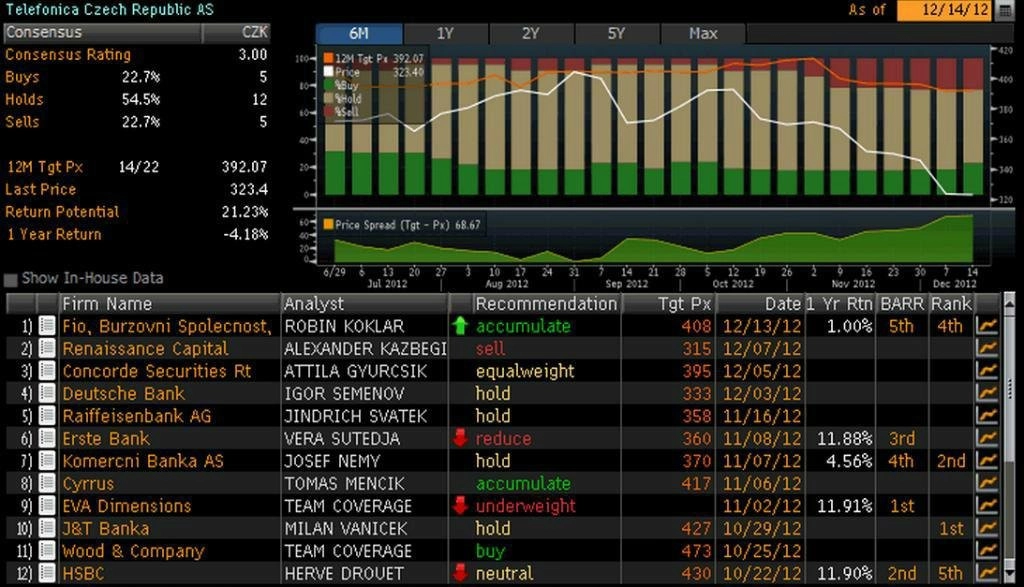Open report document icon for Raiffeisenbank AG
The height and width of the screenshot is (587, 1024).
[46, 416]
